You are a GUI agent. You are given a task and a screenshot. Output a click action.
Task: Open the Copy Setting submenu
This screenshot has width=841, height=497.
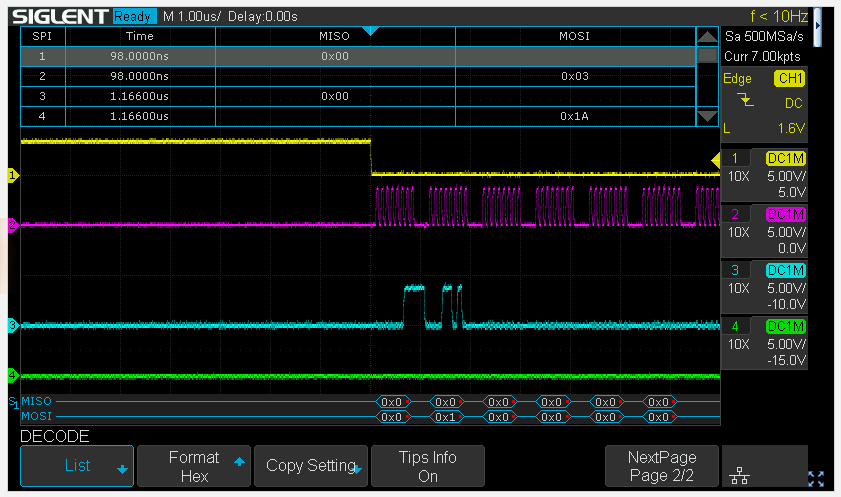tap(311, 466)
